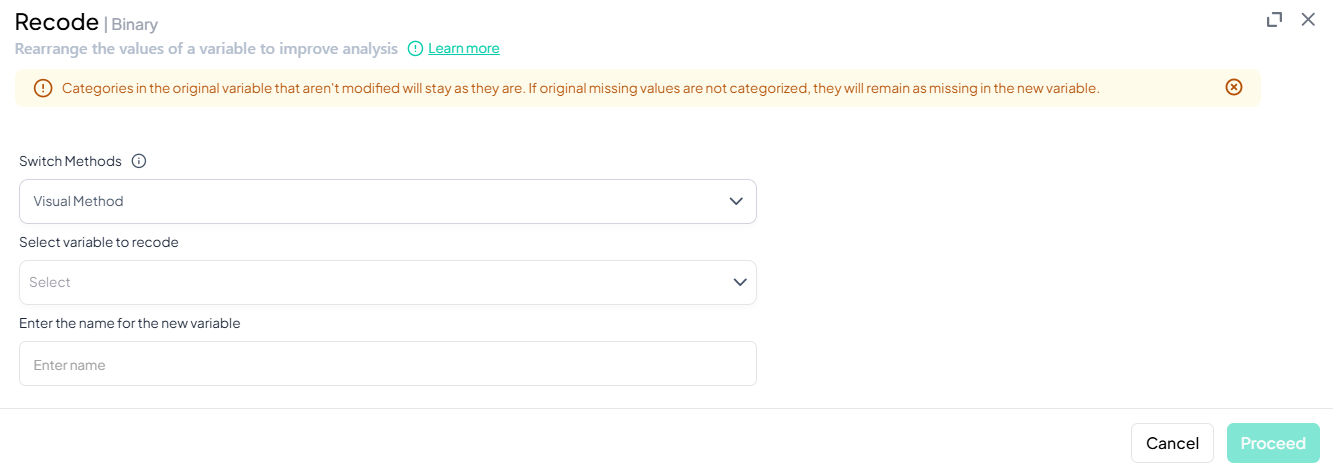
Task: Open the Learn more link
Action: click(464, 48)
